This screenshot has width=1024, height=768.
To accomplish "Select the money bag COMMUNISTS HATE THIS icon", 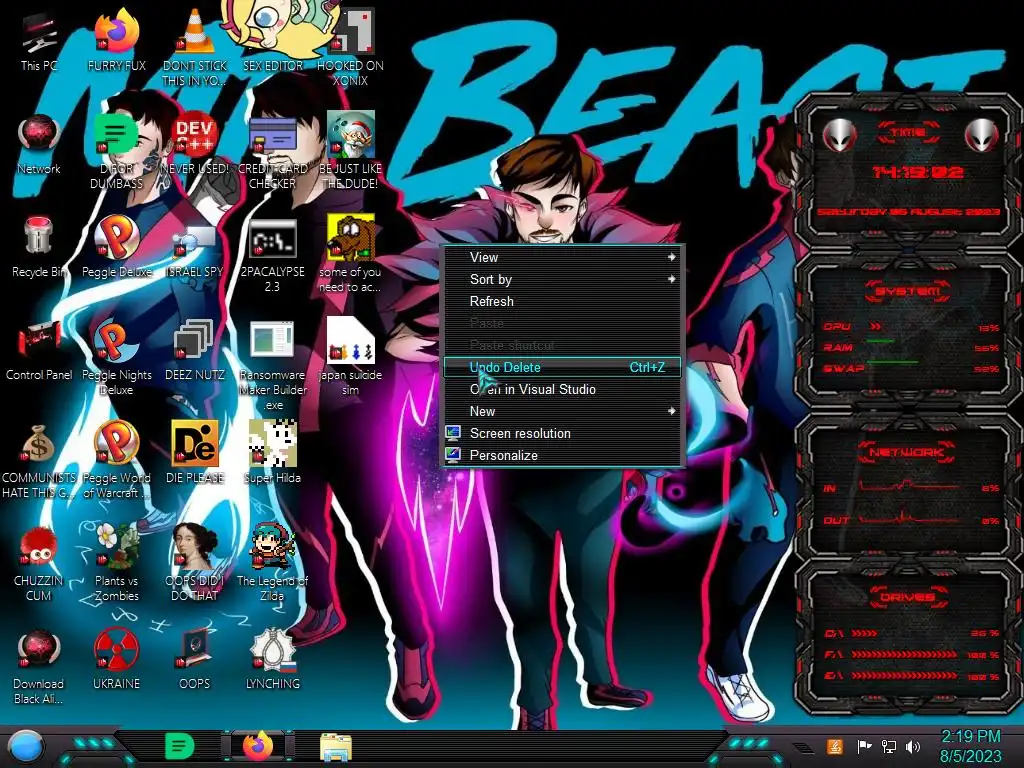I will click(x=39, y=460).
